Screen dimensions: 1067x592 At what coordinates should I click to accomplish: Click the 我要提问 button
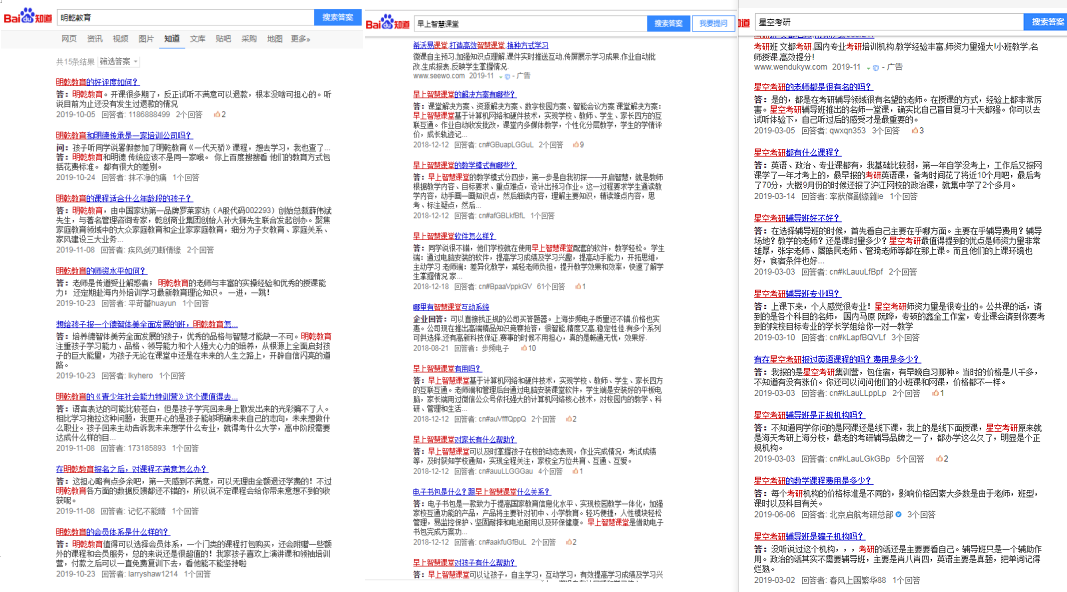713,23
